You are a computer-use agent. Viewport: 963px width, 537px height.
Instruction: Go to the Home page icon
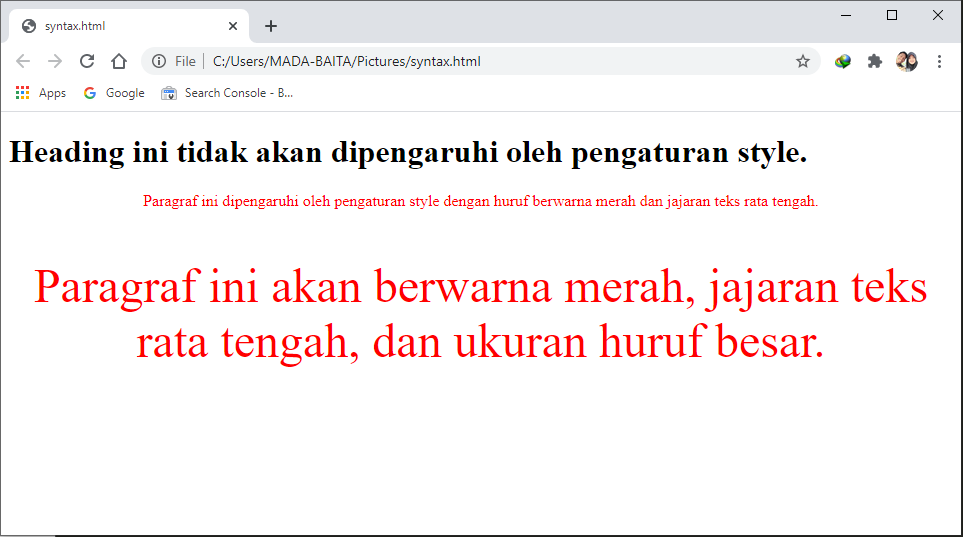coord(119,61)
